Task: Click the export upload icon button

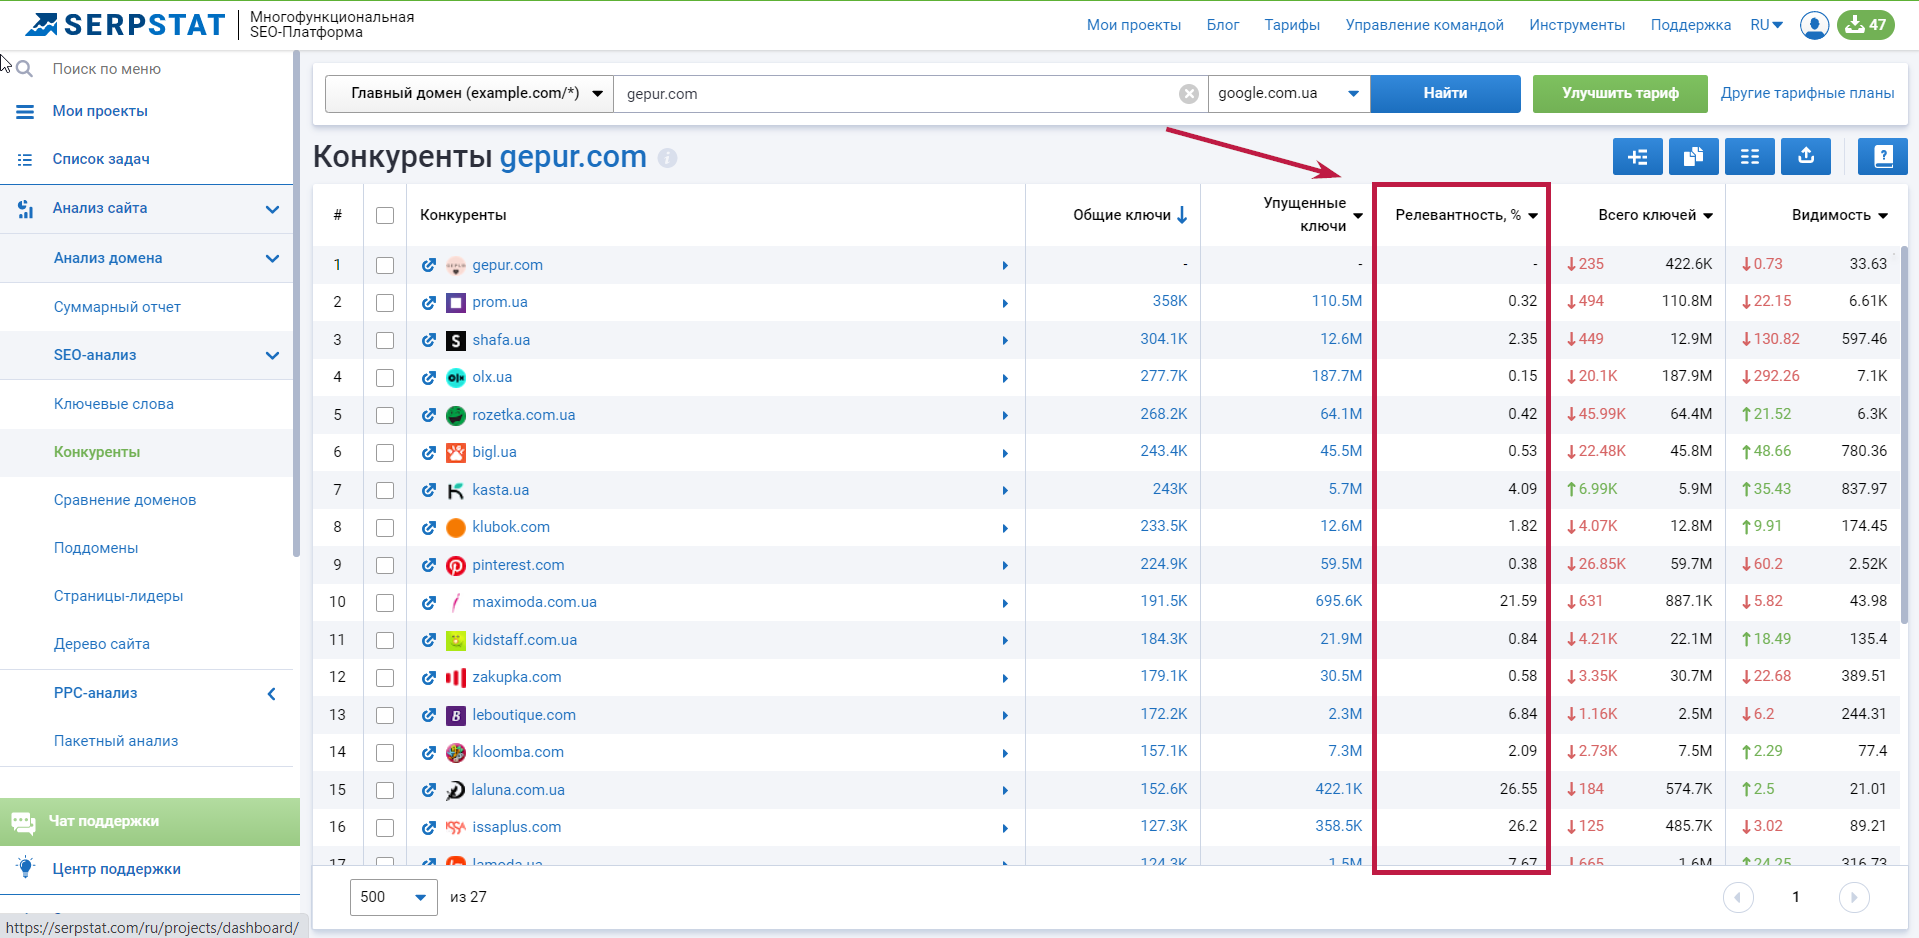Action: 1805,157
